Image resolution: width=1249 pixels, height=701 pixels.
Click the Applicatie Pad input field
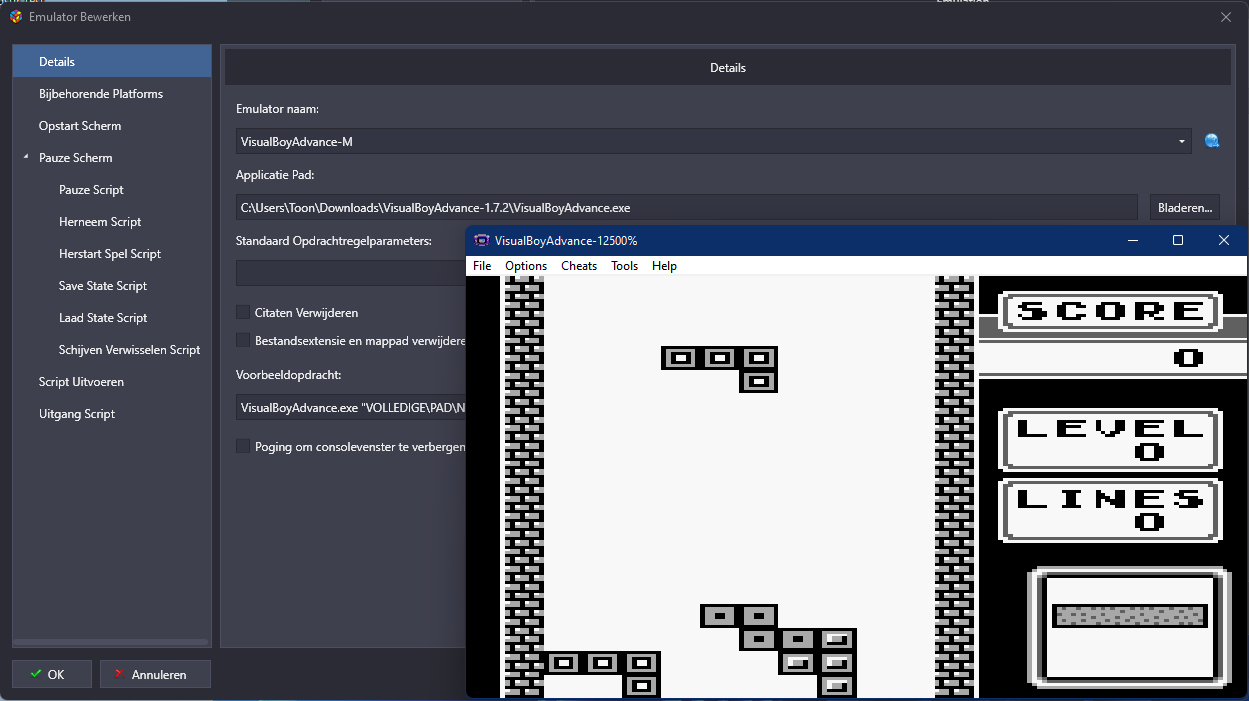[687, 207]
